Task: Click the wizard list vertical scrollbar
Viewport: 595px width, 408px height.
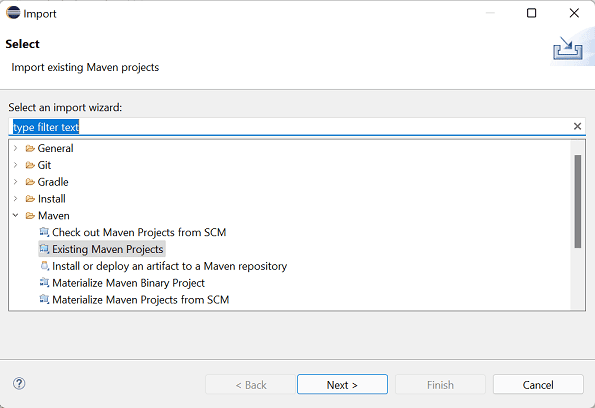Action: tap(578, 202)
